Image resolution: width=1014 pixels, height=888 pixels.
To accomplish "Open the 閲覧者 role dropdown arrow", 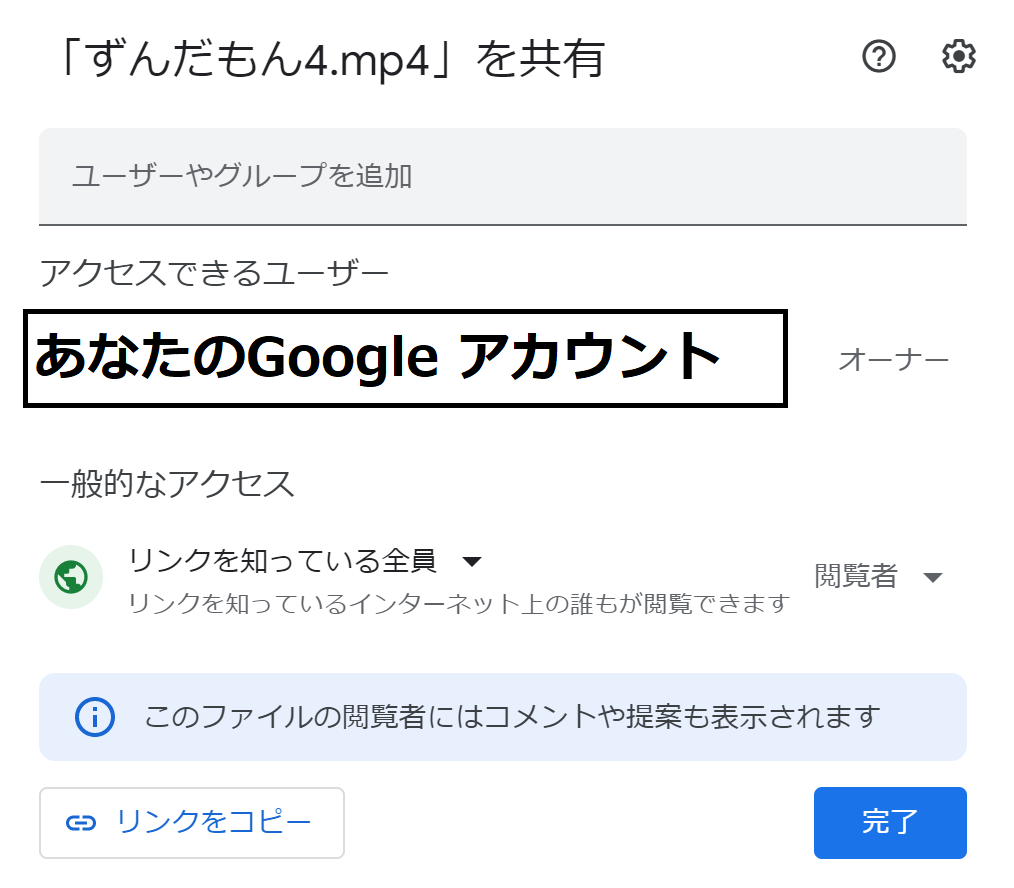I will [933, 577].
